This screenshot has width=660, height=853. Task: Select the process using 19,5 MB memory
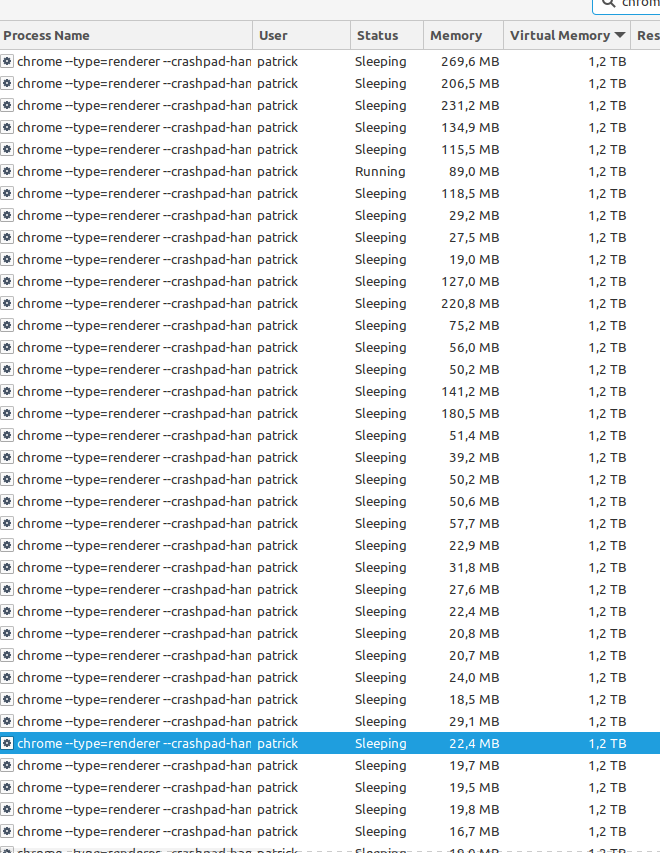(x=330, y=788)
